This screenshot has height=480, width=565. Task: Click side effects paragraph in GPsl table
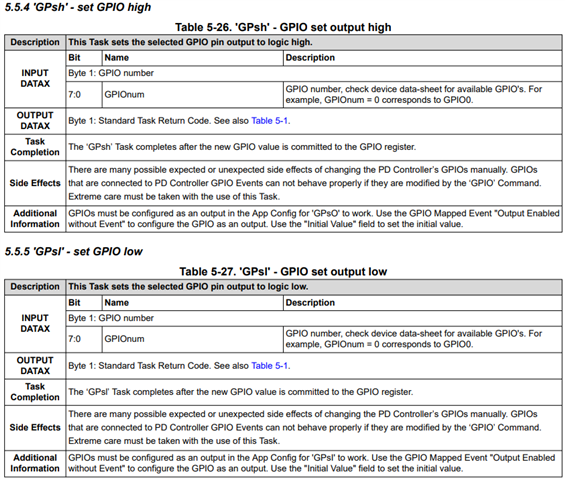[305, 428]
